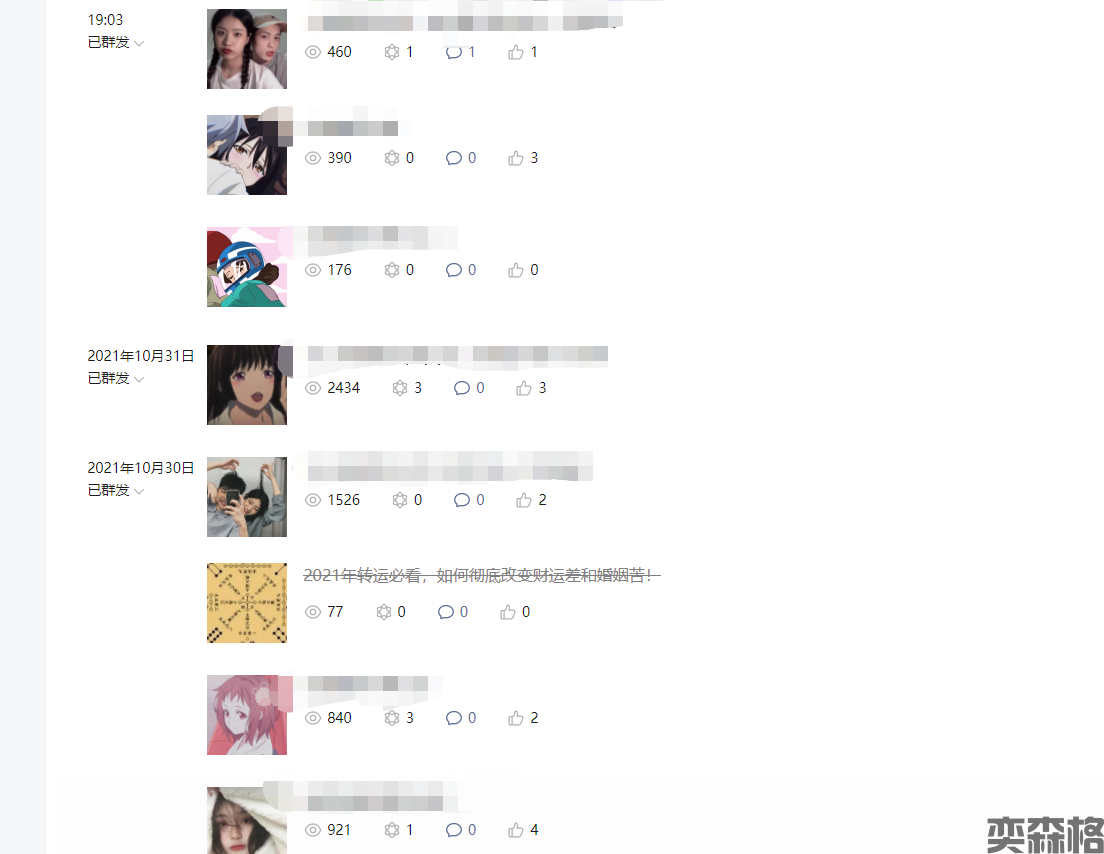Open the pink-haired anime girl thumbnail
The width and height of the screenshot is (1104, 854).
(x=246, y=715)
